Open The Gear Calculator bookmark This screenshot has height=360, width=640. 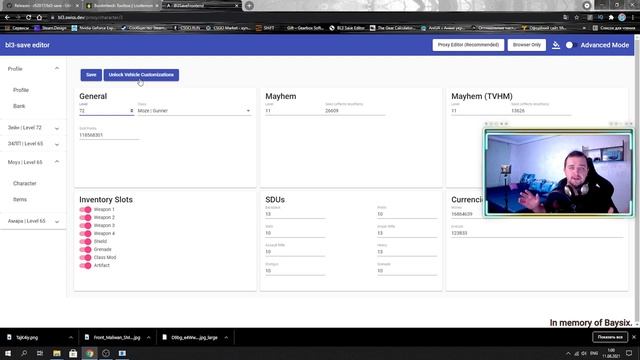pos(393,28)
